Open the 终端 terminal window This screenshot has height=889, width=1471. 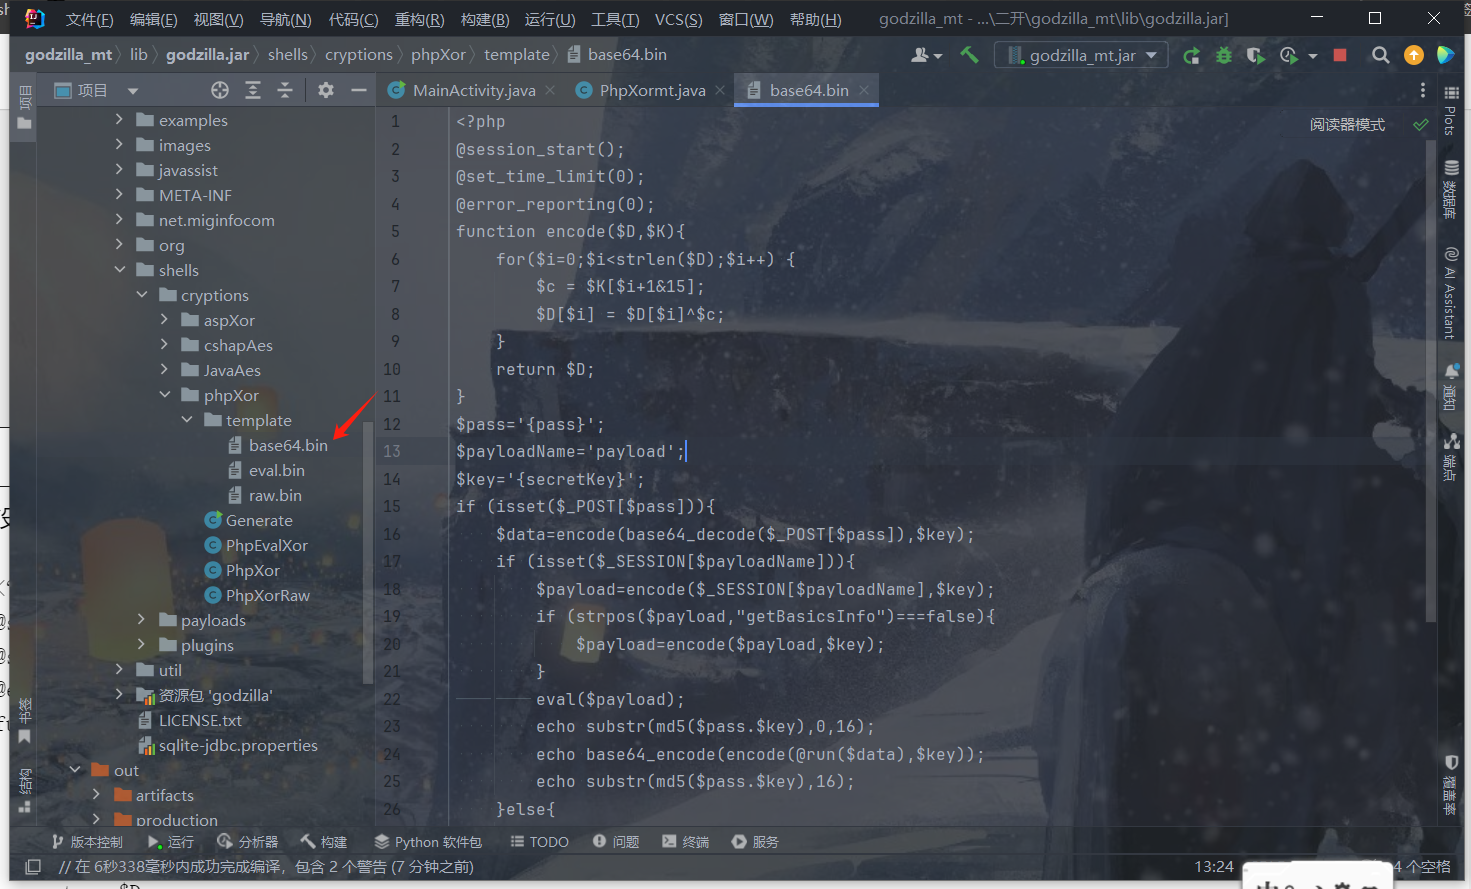686,842
